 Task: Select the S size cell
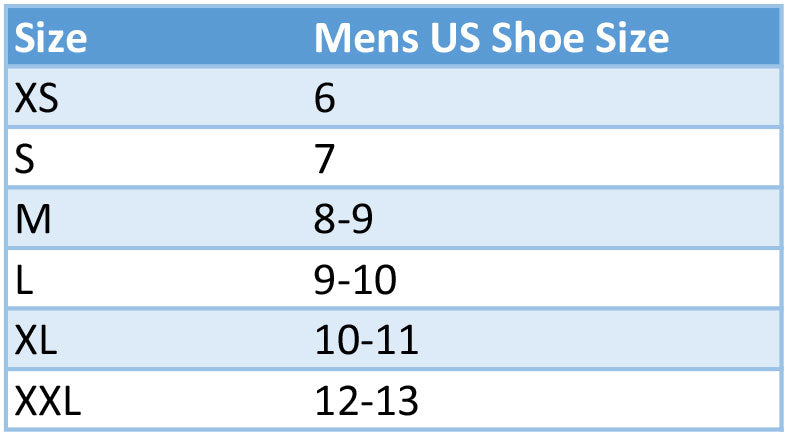(26, 159)
